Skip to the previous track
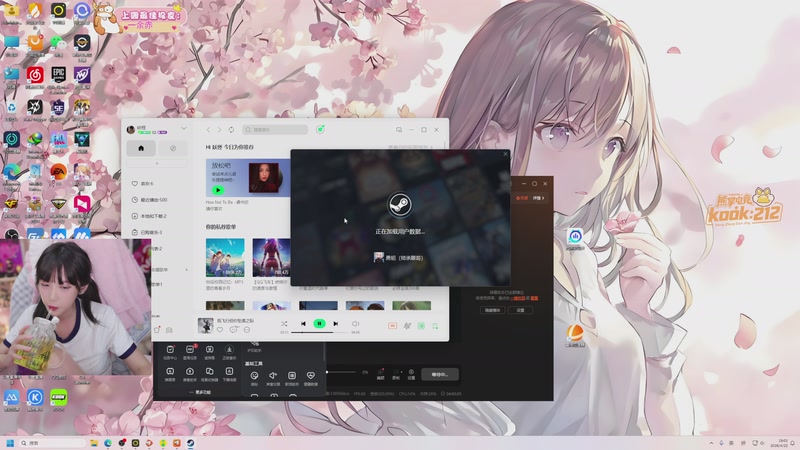Viewport: 800px width, 450px height. (303, 323)
